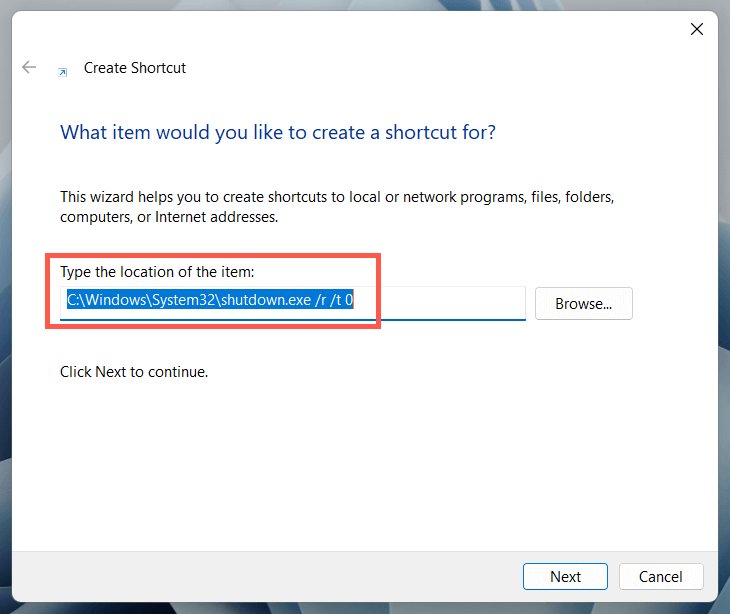Proceed by pressing the Next button
The image size is (730, 614).
[x=565, y=576]
